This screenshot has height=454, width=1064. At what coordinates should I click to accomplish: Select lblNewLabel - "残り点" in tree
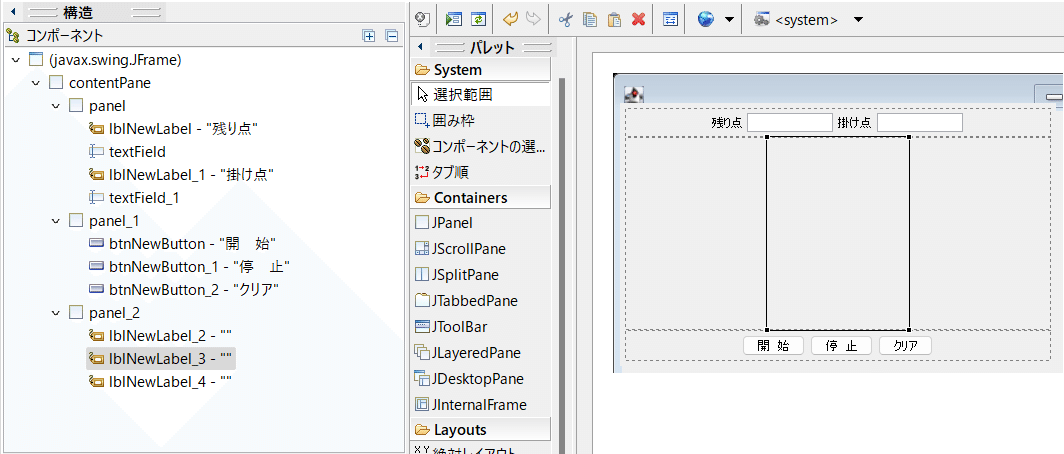174,129
